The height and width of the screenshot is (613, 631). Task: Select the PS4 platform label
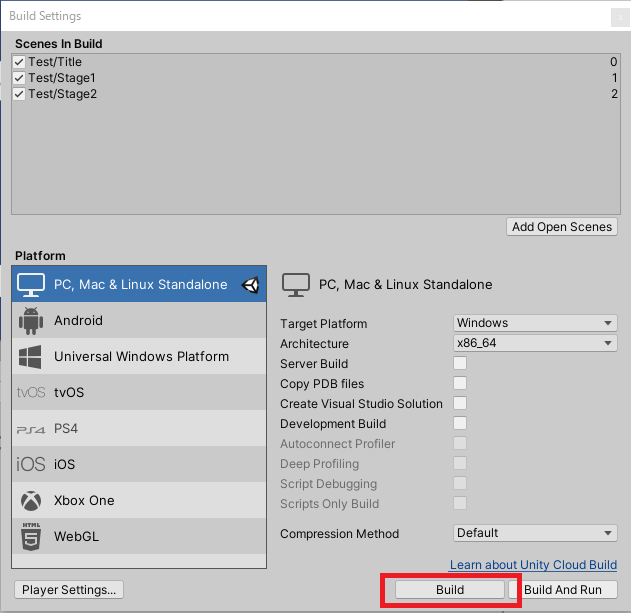coord(66,428)
